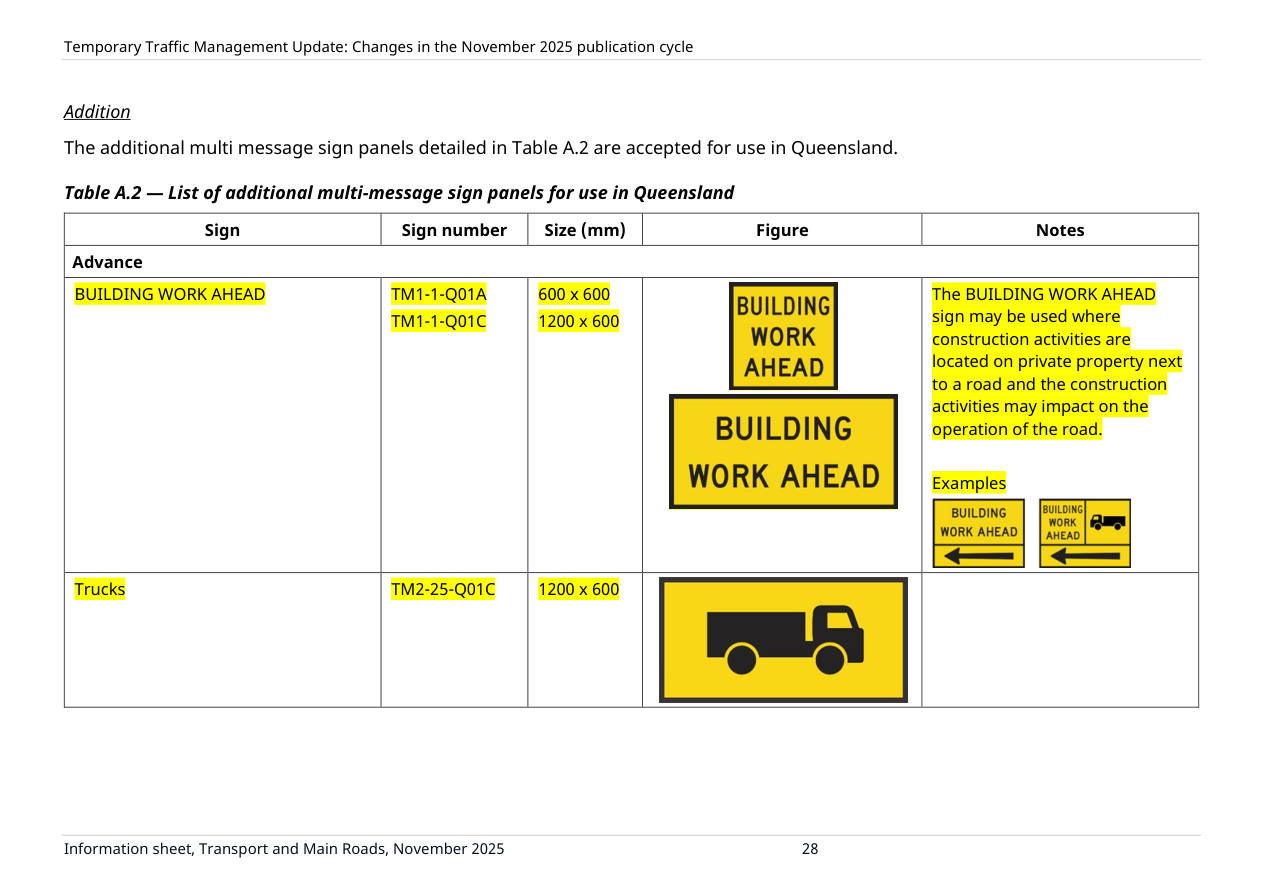Click the notes line 'operation of the road.'
The width and height of the screenshot is (1263, 893).
(1017, 430)
